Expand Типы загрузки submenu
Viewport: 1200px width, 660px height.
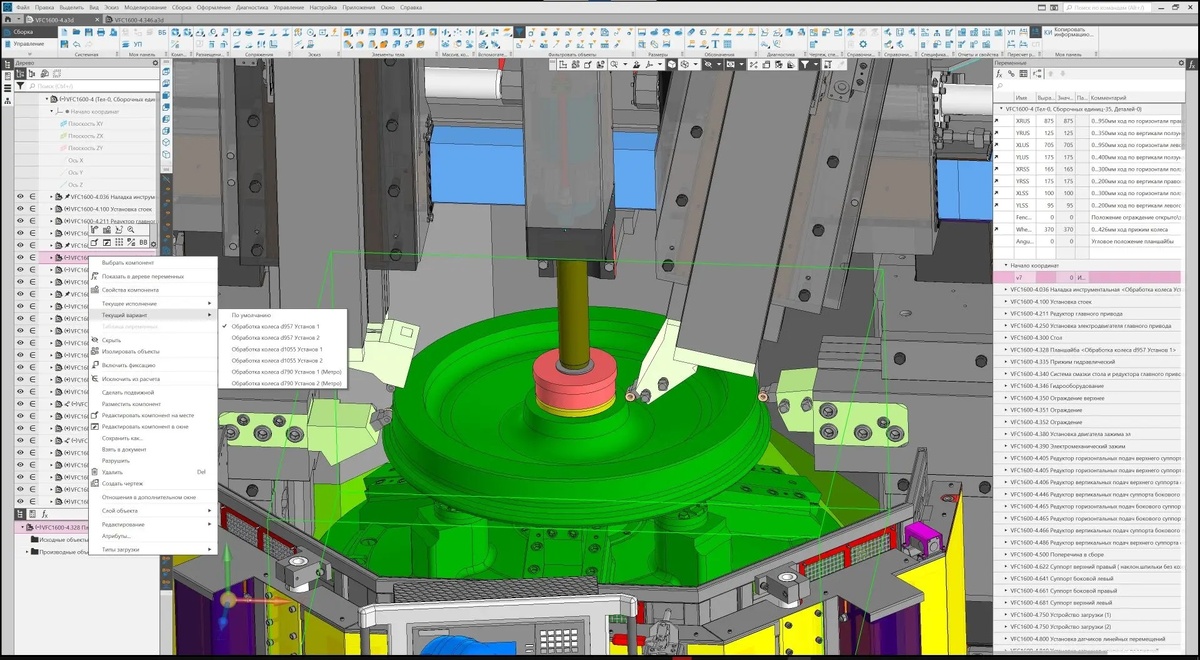click(x=152, y=549)
